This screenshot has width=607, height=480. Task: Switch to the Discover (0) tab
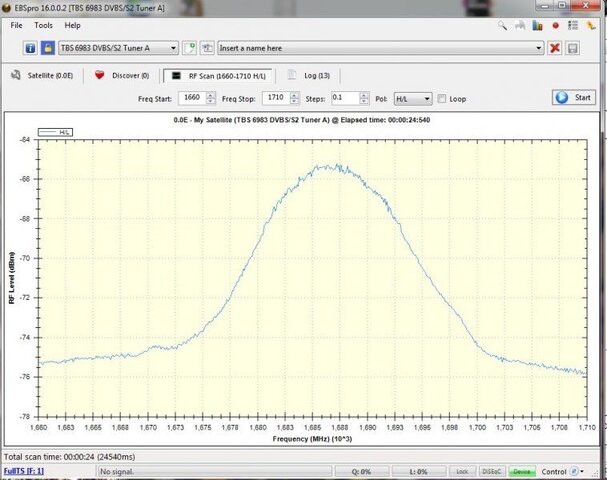coord(122,75)
